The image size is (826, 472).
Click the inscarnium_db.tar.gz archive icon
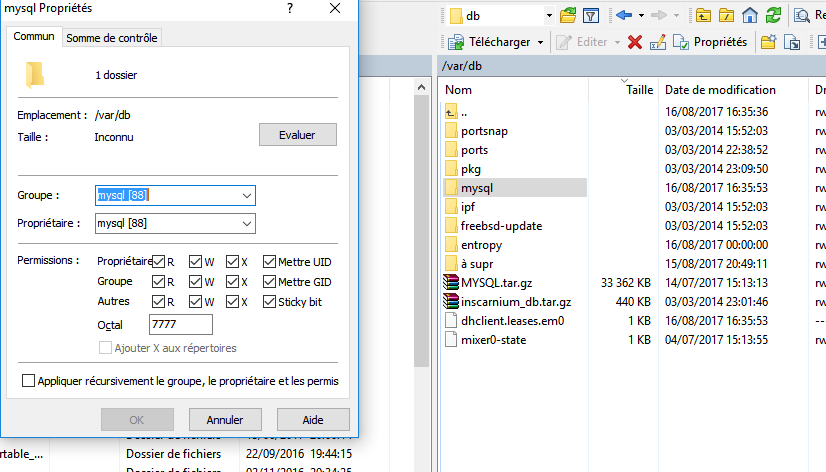point(451,302)
